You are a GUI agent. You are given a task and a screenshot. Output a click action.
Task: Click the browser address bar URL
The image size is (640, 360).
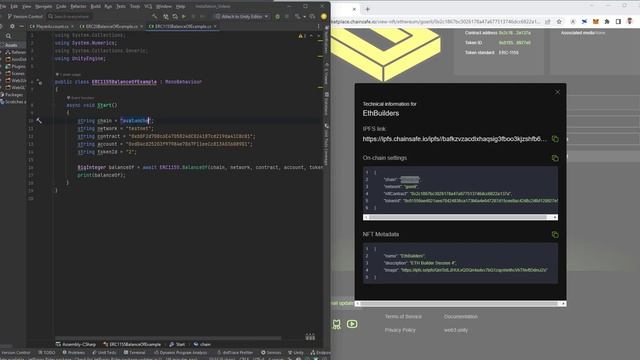437,21
